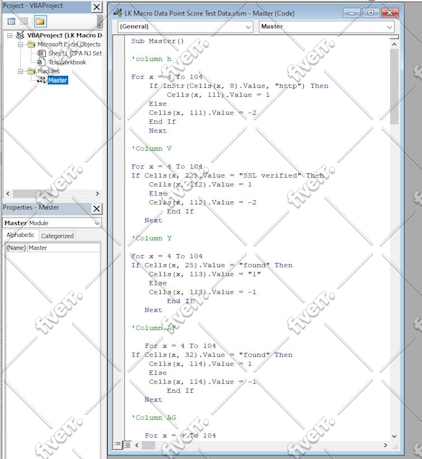Screen dimensions: 422x459
Task: Select ThisWorkbook in project tree
Action: coord(67,62)
